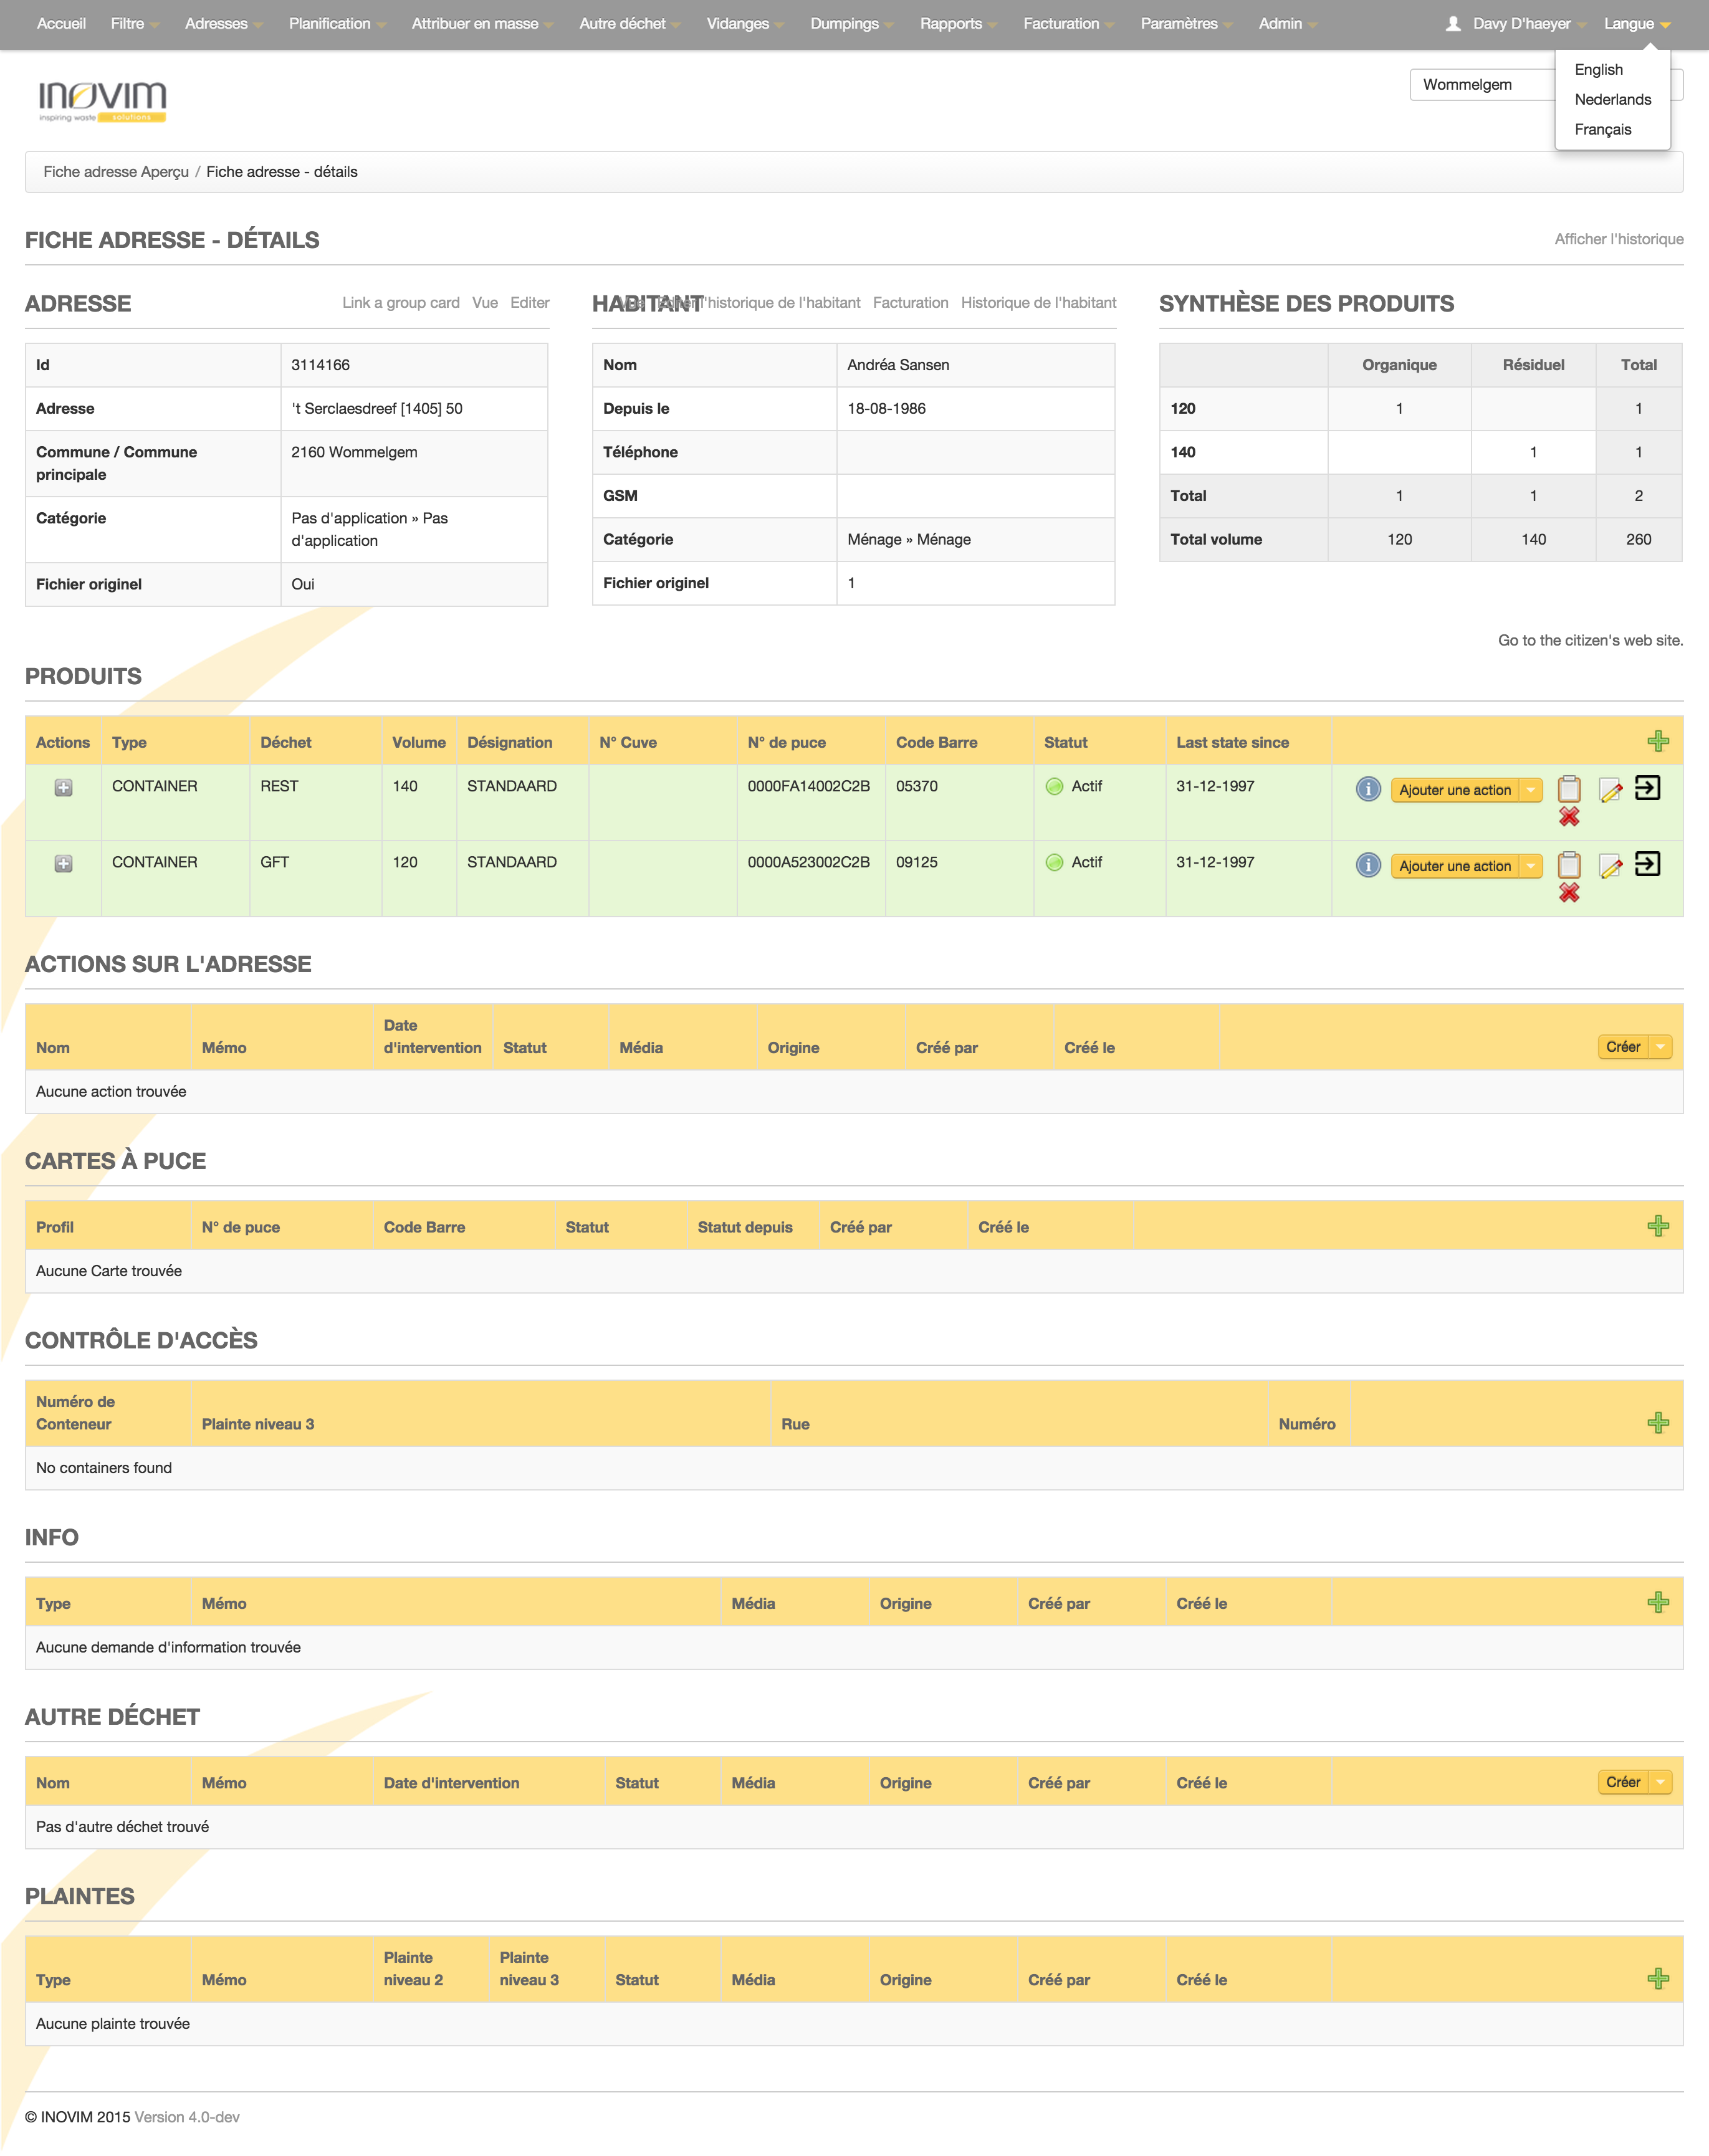
Task: Open the Admin menu
Action: (1288, 24)
